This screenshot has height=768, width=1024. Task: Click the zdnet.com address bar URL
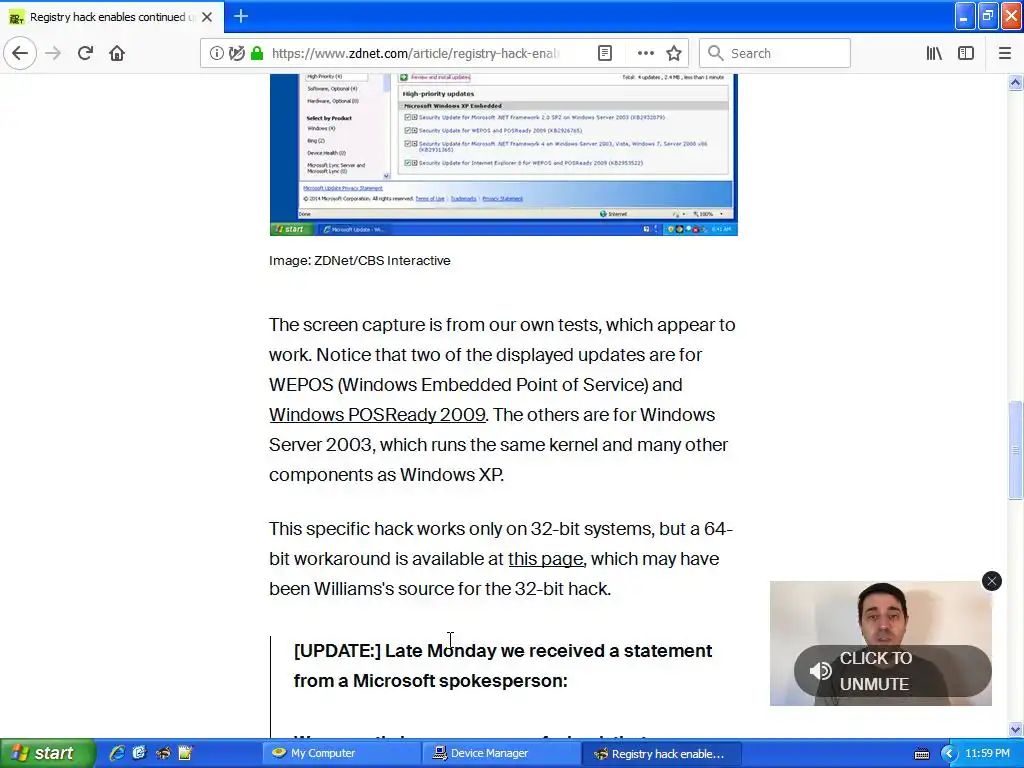[415, 53]
